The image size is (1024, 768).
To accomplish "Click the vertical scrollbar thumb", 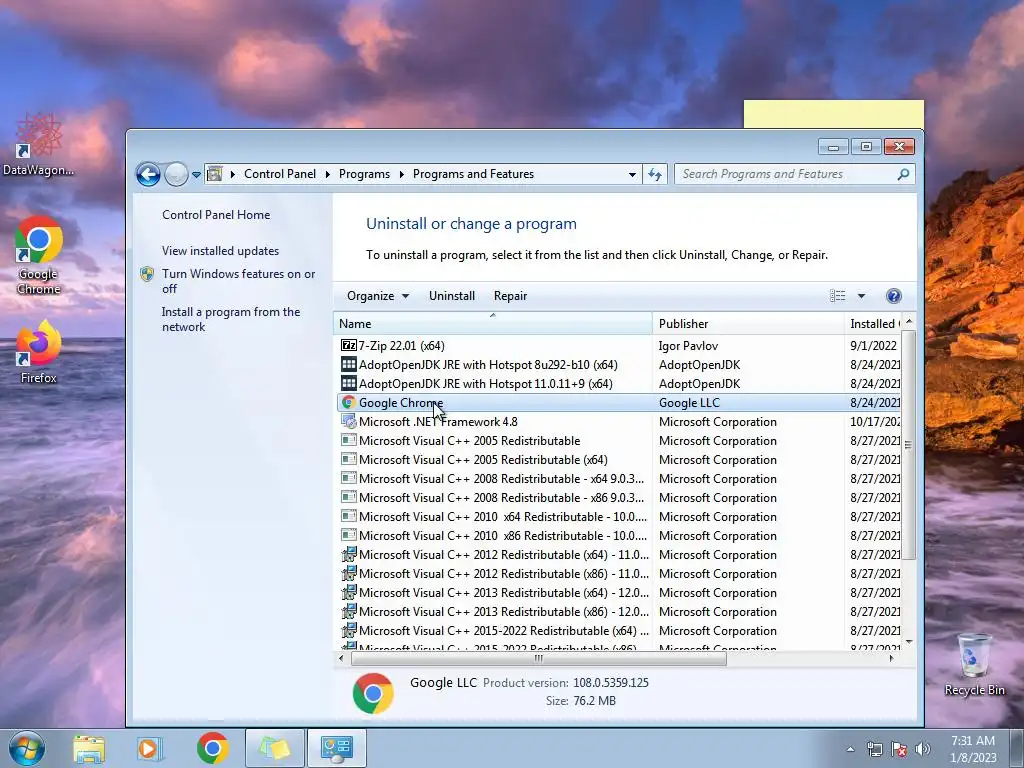I will pos(908,445).
